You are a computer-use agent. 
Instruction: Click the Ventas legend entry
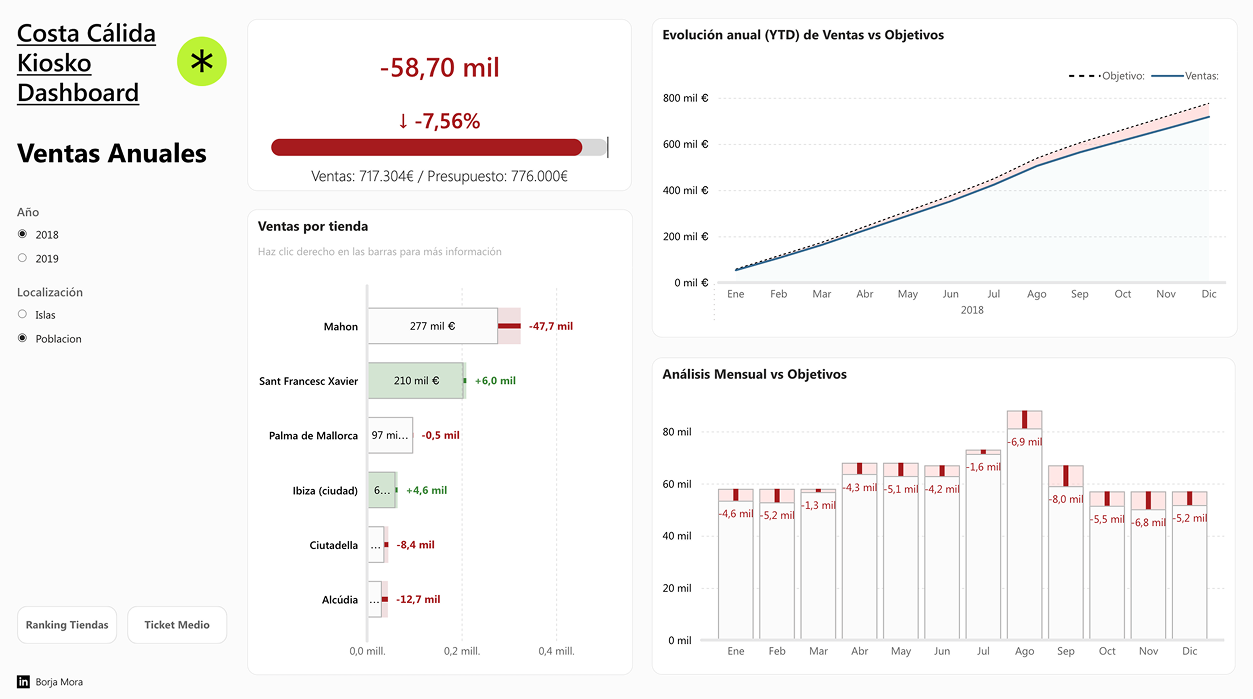(x=1186, y=76)
